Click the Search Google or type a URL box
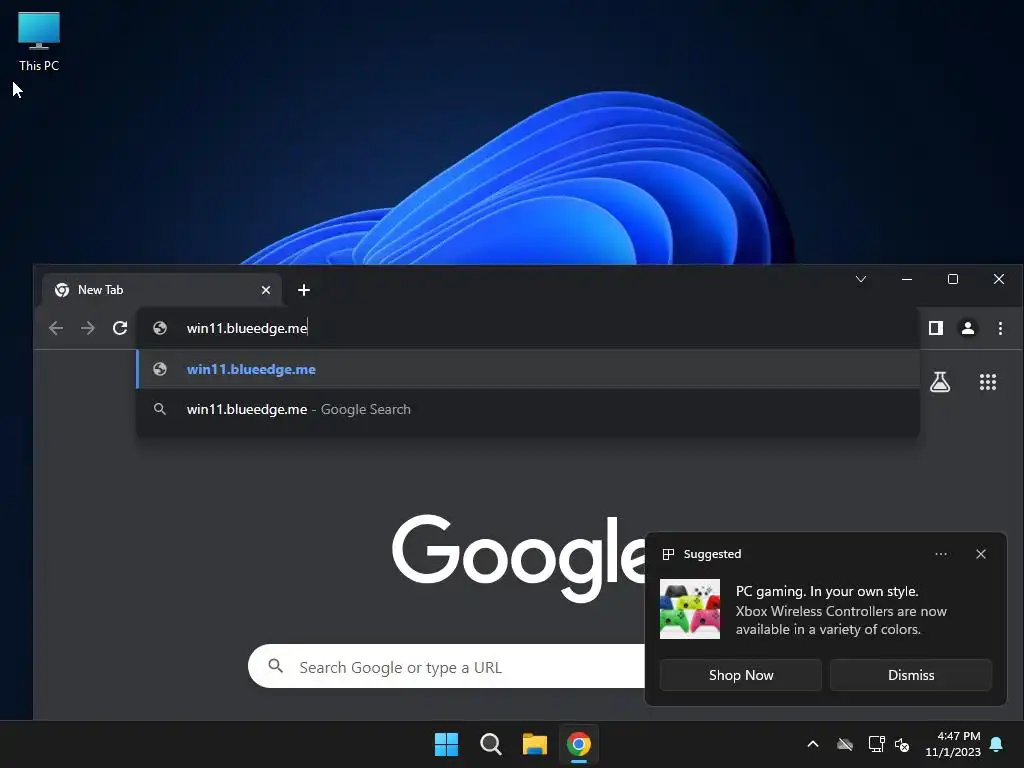The width and height of the screenshot is (1024, 768). 447,667
